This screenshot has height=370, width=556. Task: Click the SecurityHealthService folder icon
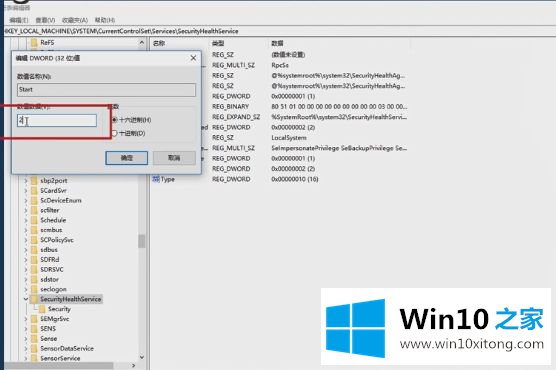(x=34, y=299)
